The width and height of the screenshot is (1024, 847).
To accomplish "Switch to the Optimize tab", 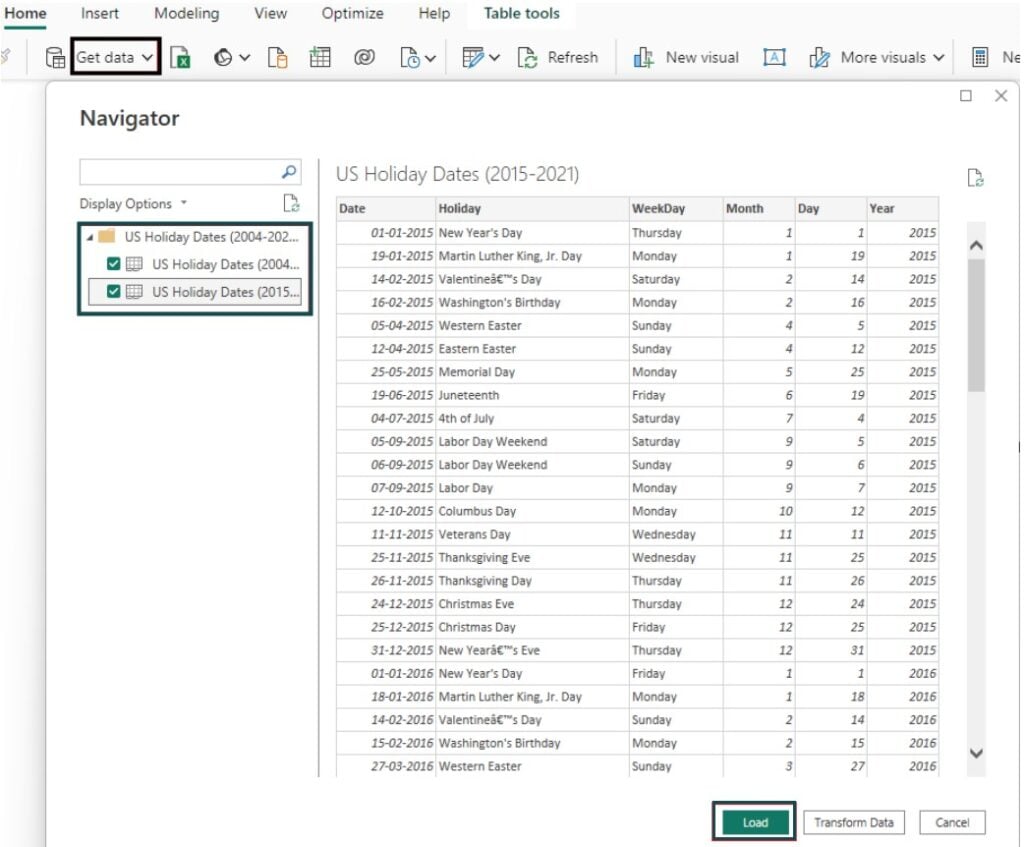I will point(353,13).
